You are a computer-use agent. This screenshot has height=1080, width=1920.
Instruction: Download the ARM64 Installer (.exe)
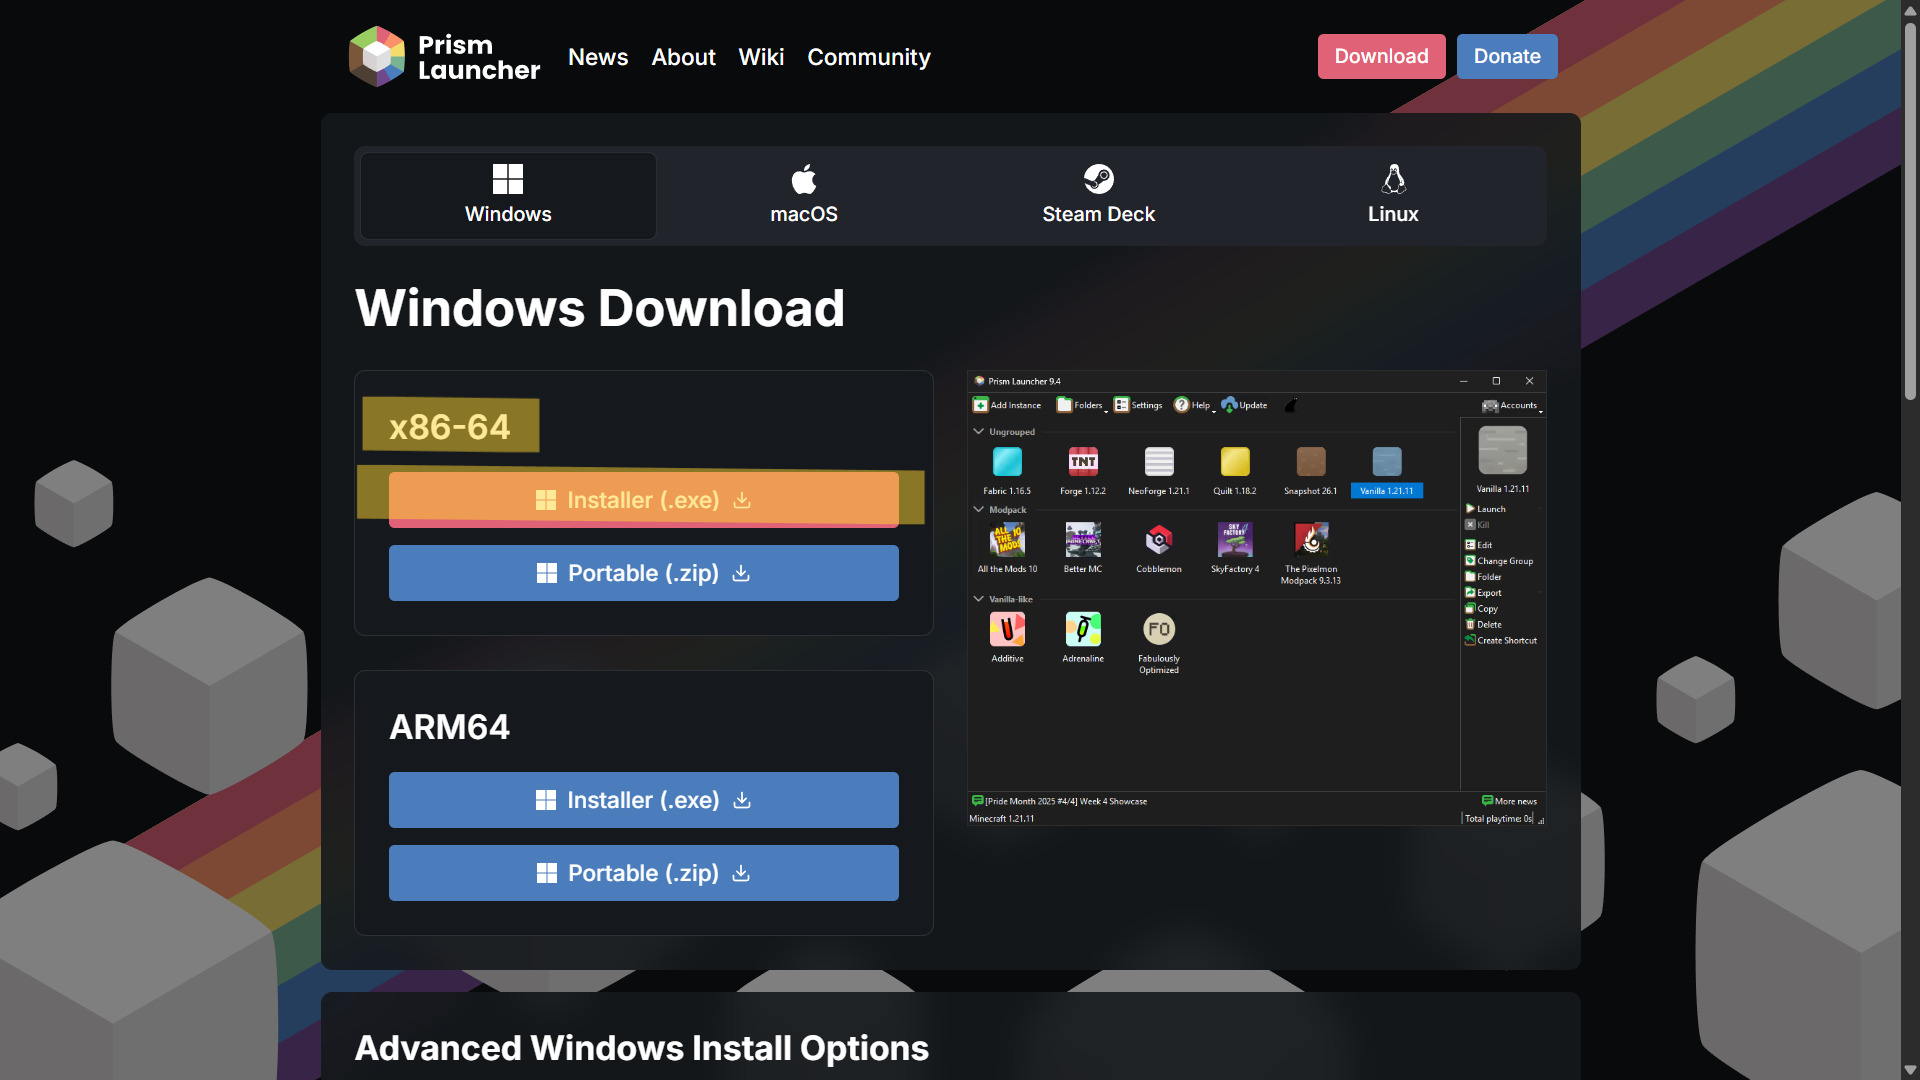click(x=643, y=800)
